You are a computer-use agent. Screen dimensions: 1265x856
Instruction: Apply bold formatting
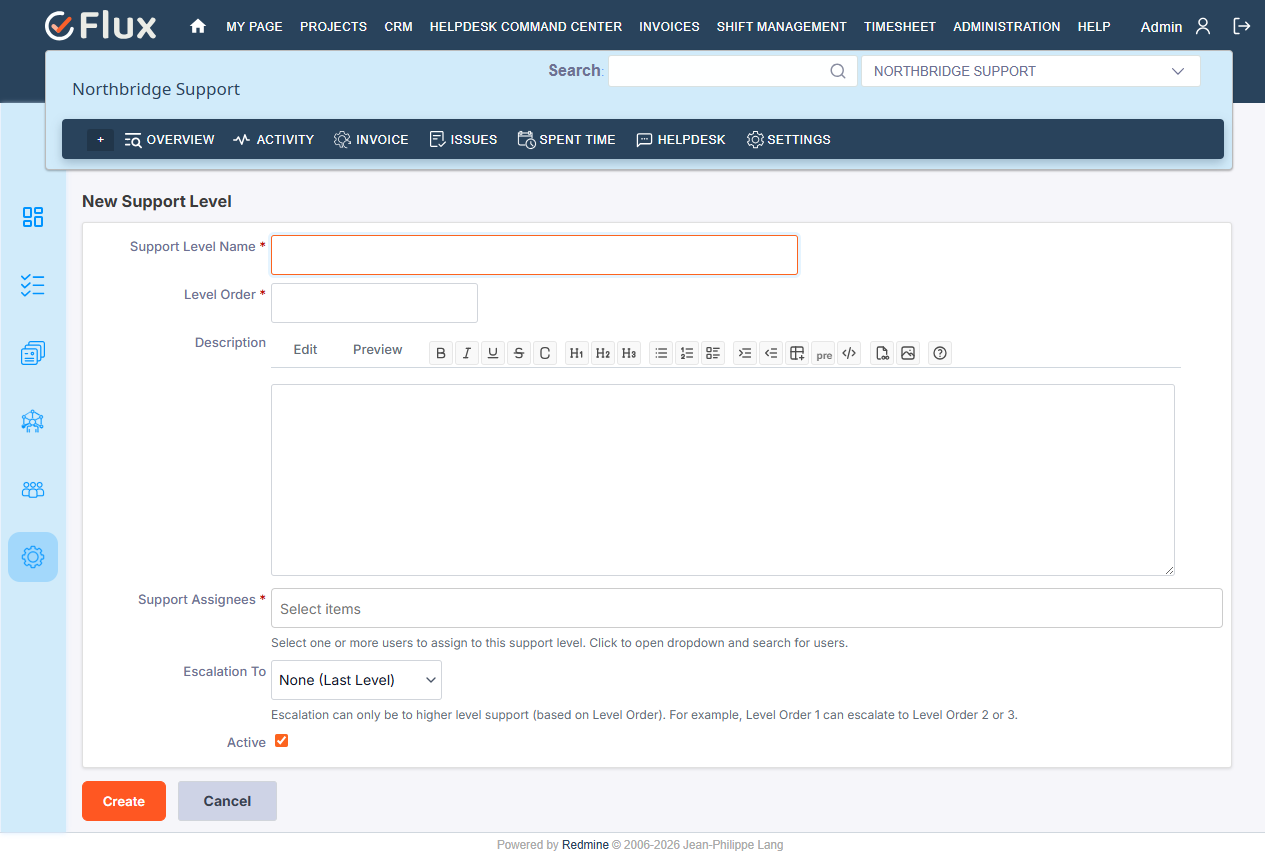[441, 353]
